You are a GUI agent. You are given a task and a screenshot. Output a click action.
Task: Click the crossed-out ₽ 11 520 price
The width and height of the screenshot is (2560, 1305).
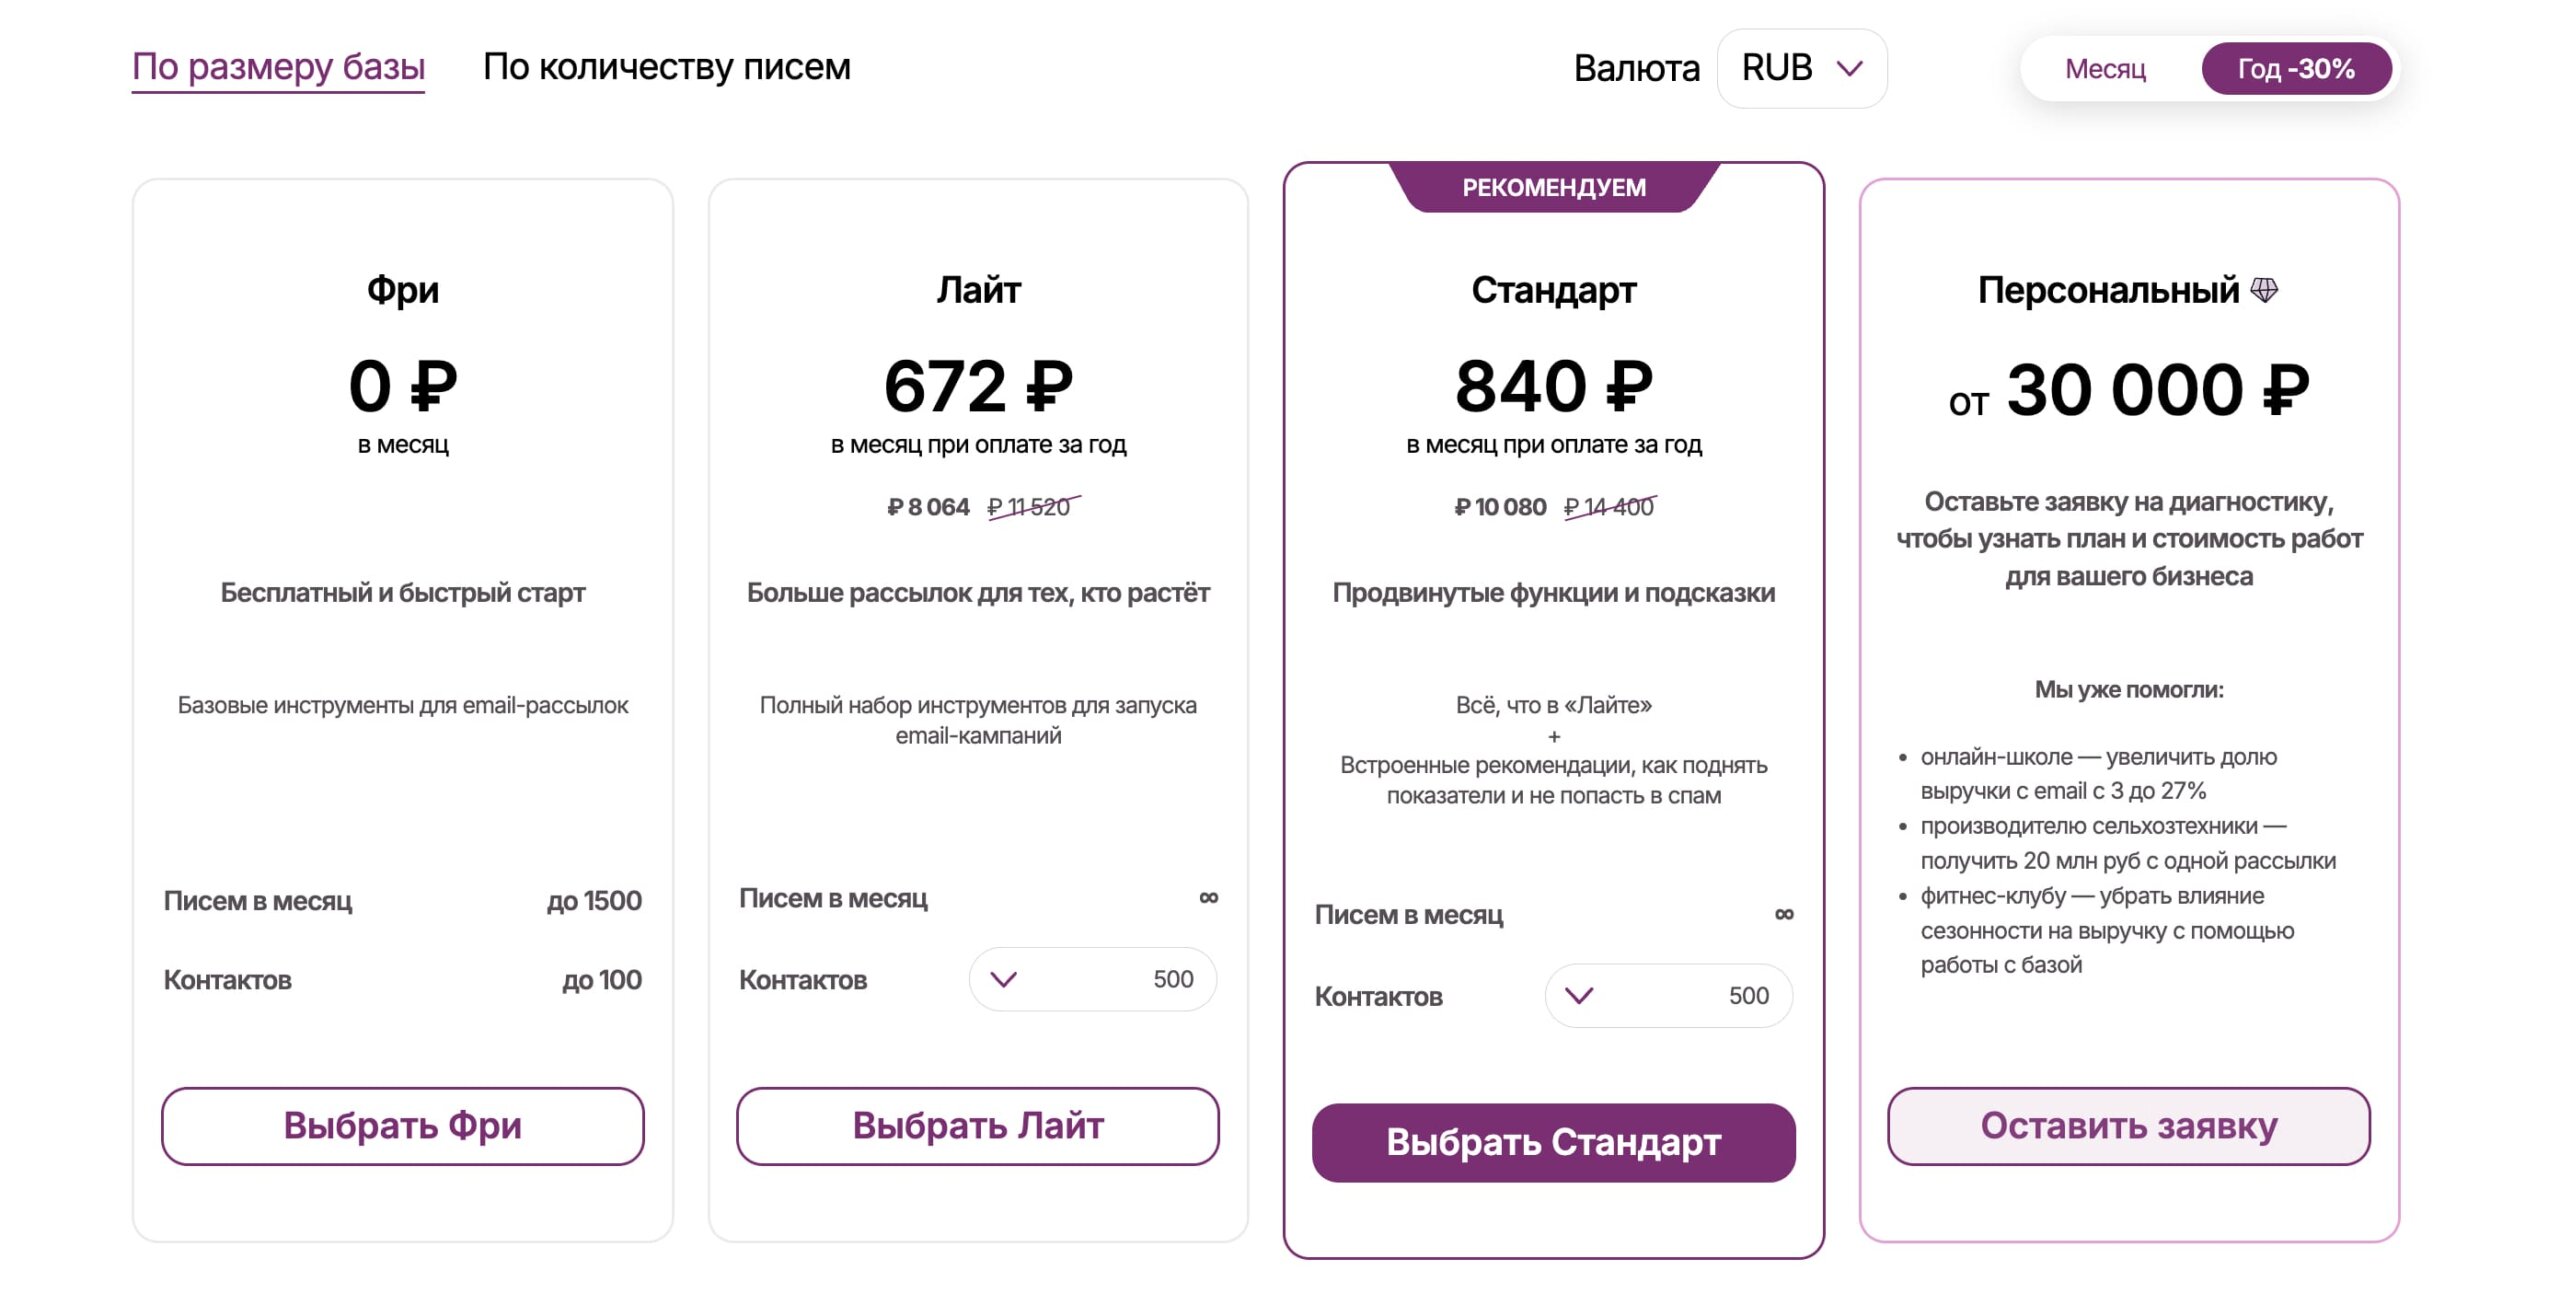point(1033,507)
